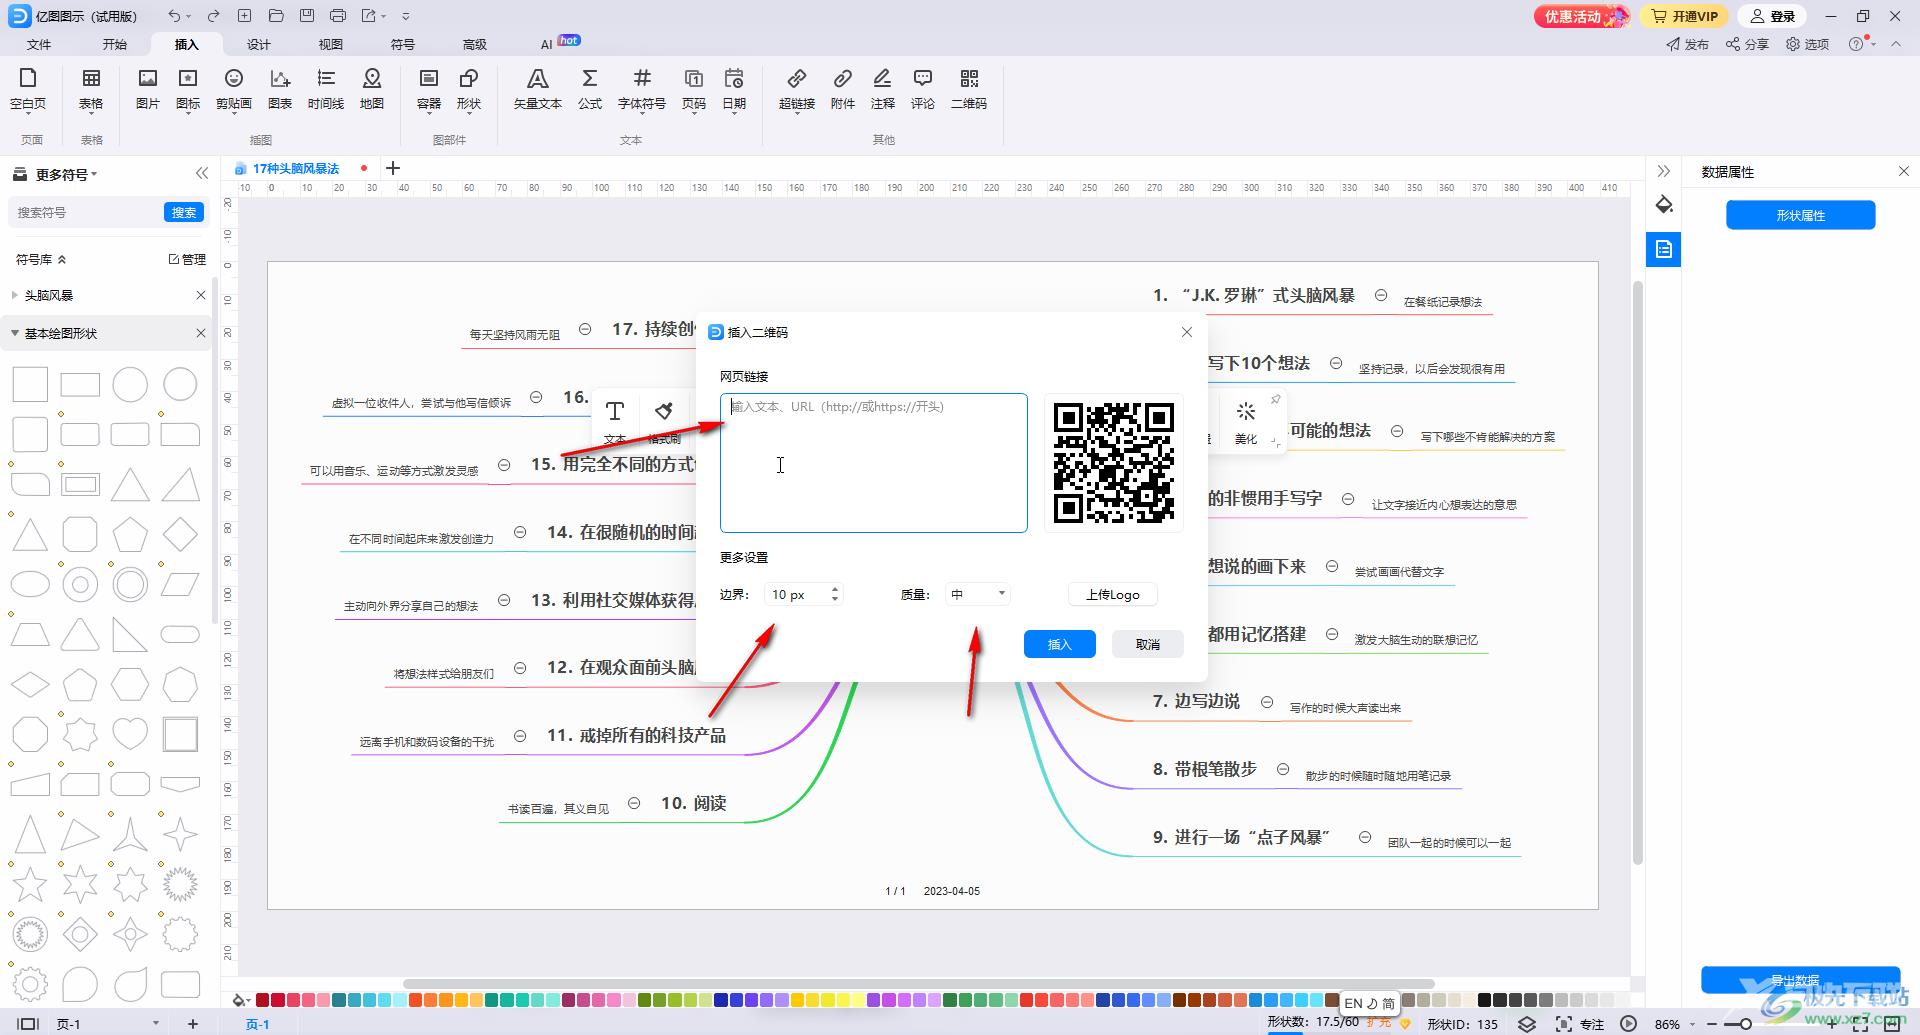The width and height of the screenshot is (1920, 1035).
Task: Open the 剪贴画 clip art tool
Action: tap(234, 89)
